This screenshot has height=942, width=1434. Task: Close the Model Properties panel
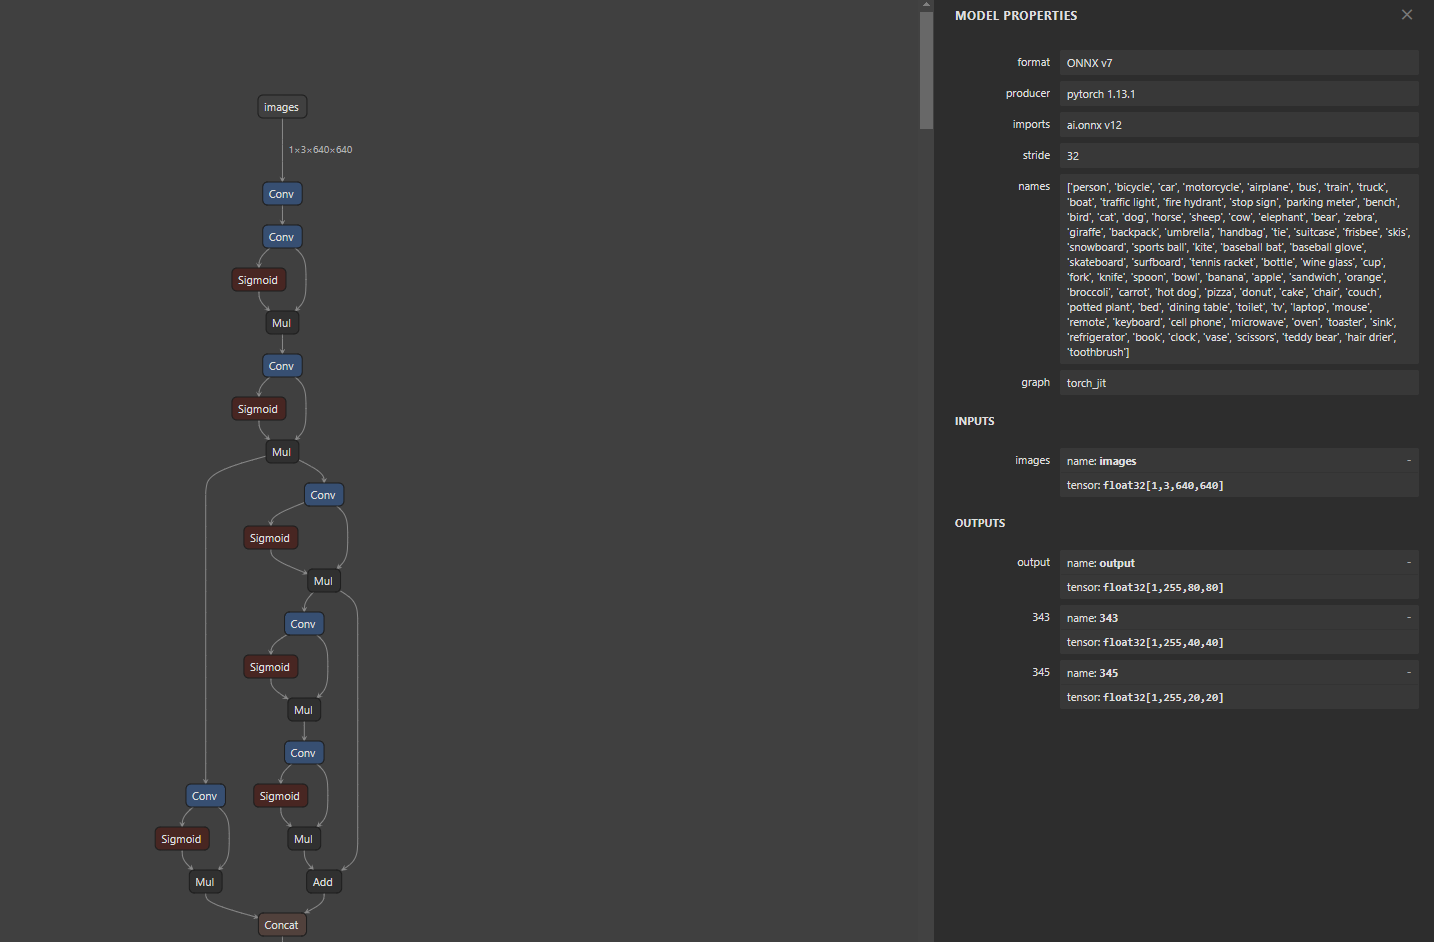1406,14
